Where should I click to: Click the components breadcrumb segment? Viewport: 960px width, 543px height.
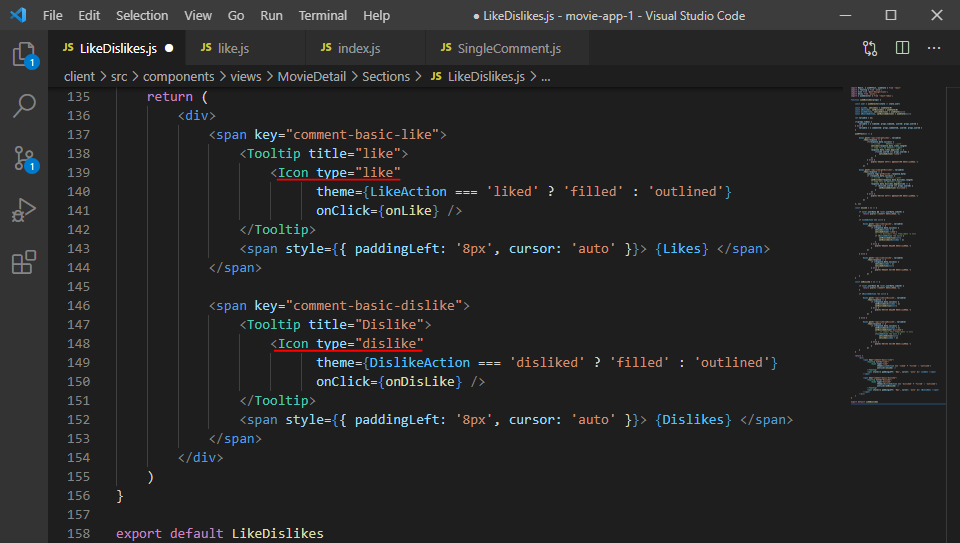[x=179, y=77]
